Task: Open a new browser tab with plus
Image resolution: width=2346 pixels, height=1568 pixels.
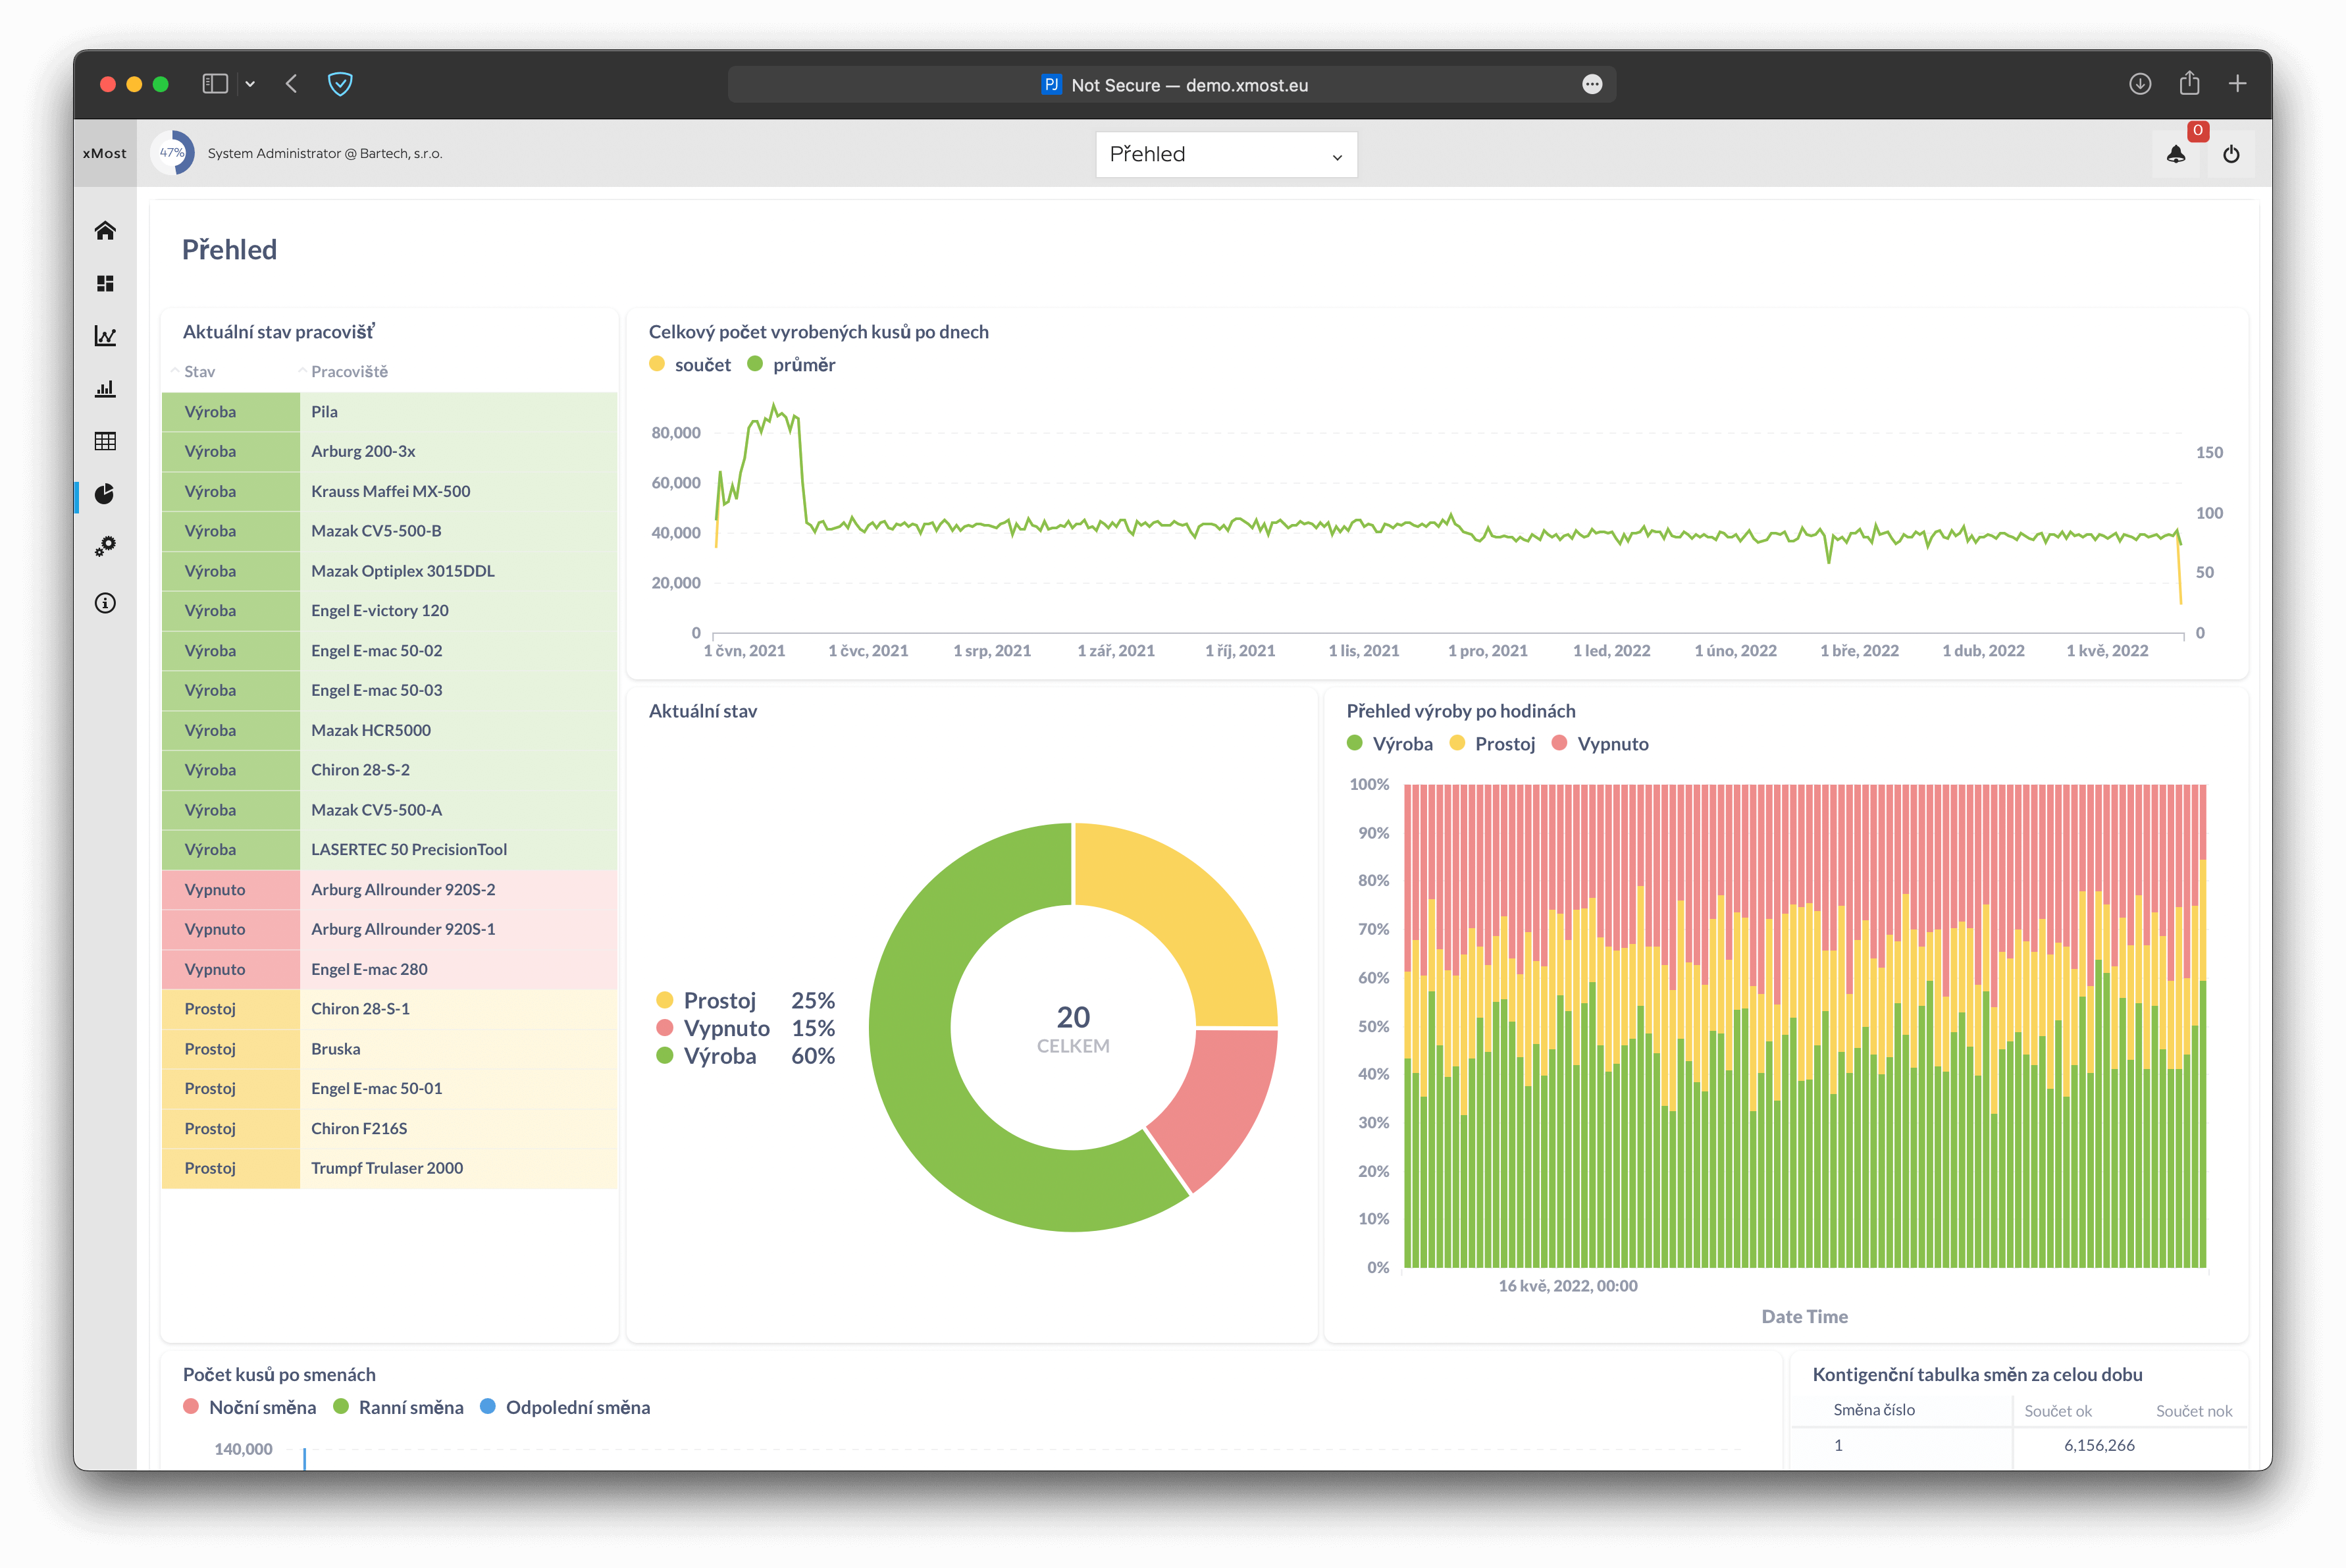Action: click(x=2238, y=84)
